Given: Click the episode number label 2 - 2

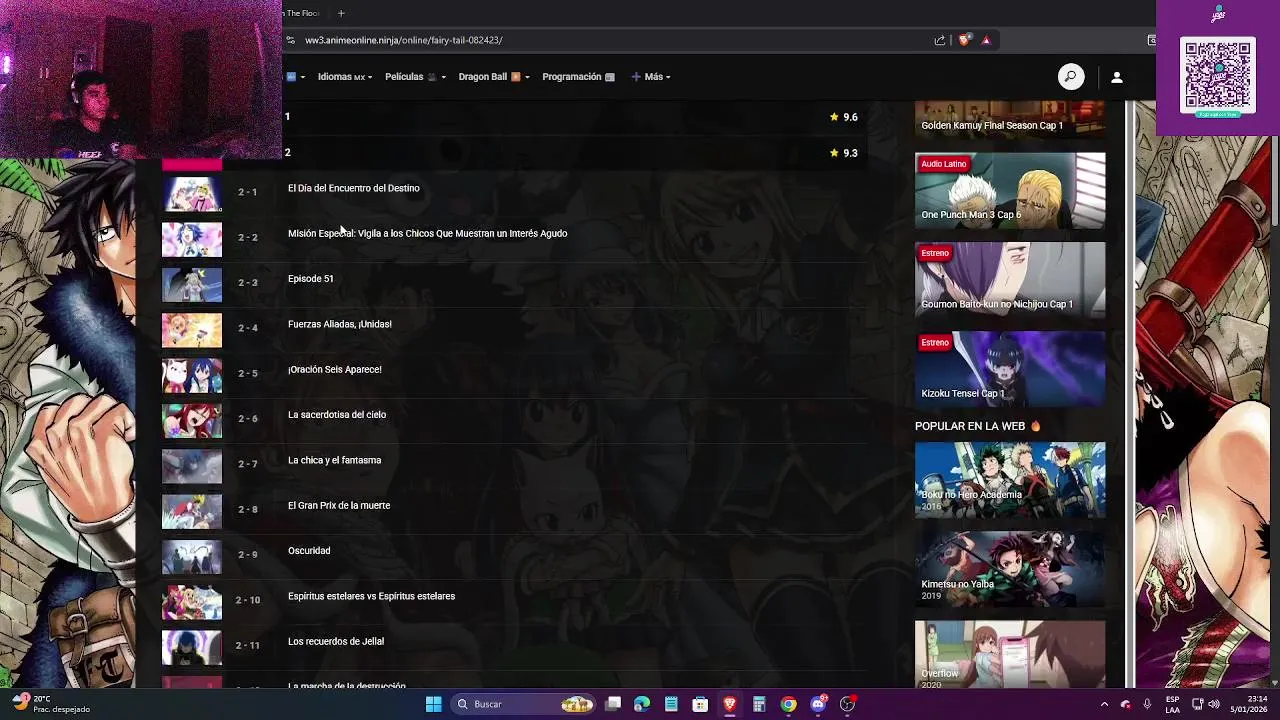Looking at the screenshot, I should click(247, 237).
